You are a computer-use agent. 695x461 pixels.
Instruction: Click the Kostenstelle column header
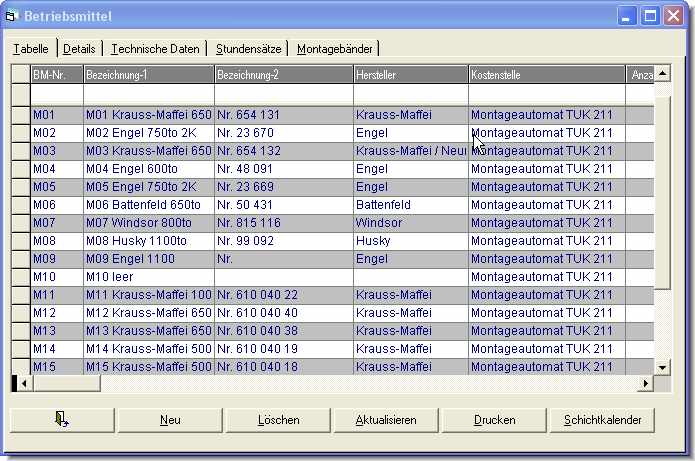pos(545,75)
